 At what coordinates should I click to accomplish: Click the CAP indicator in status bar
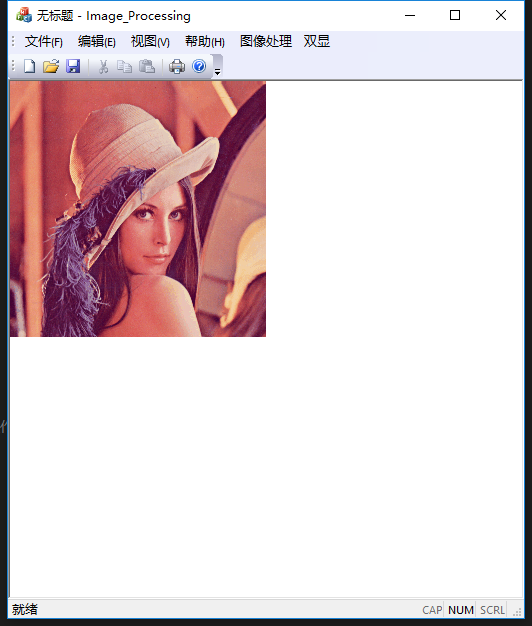point(432,610)
